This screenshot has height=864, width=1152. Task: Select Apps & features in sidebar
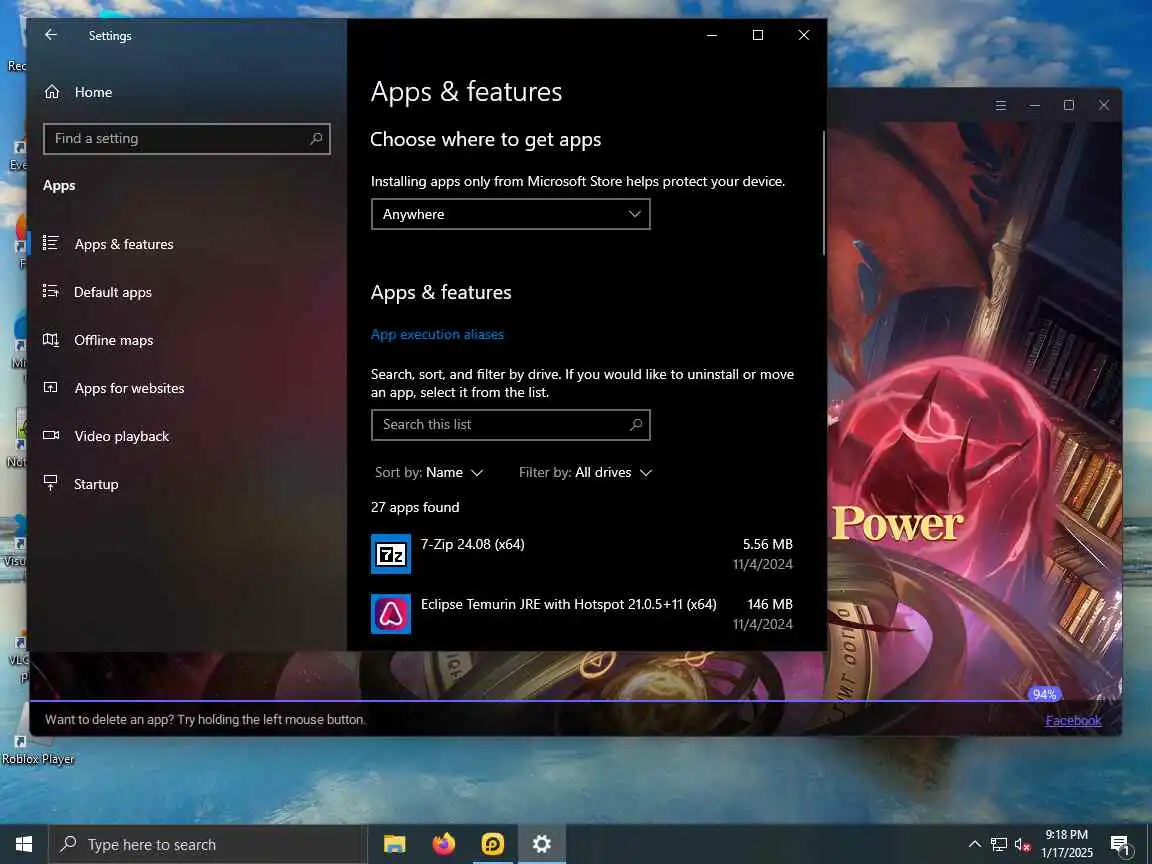(x=123, y=244)
